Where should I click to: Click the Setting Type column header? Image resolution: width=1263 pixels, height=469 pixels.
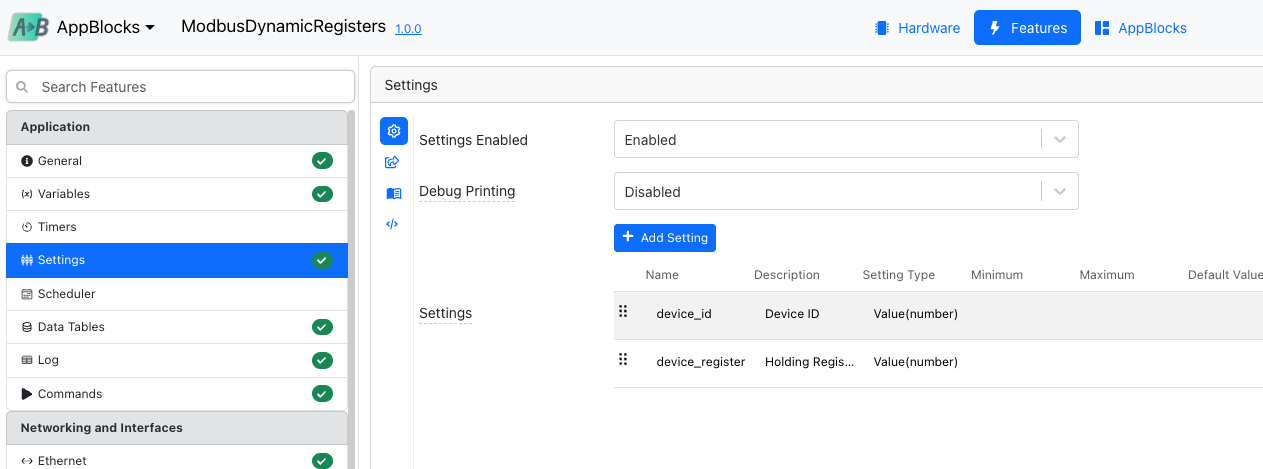pyautogui.click(x=899, y=275)
